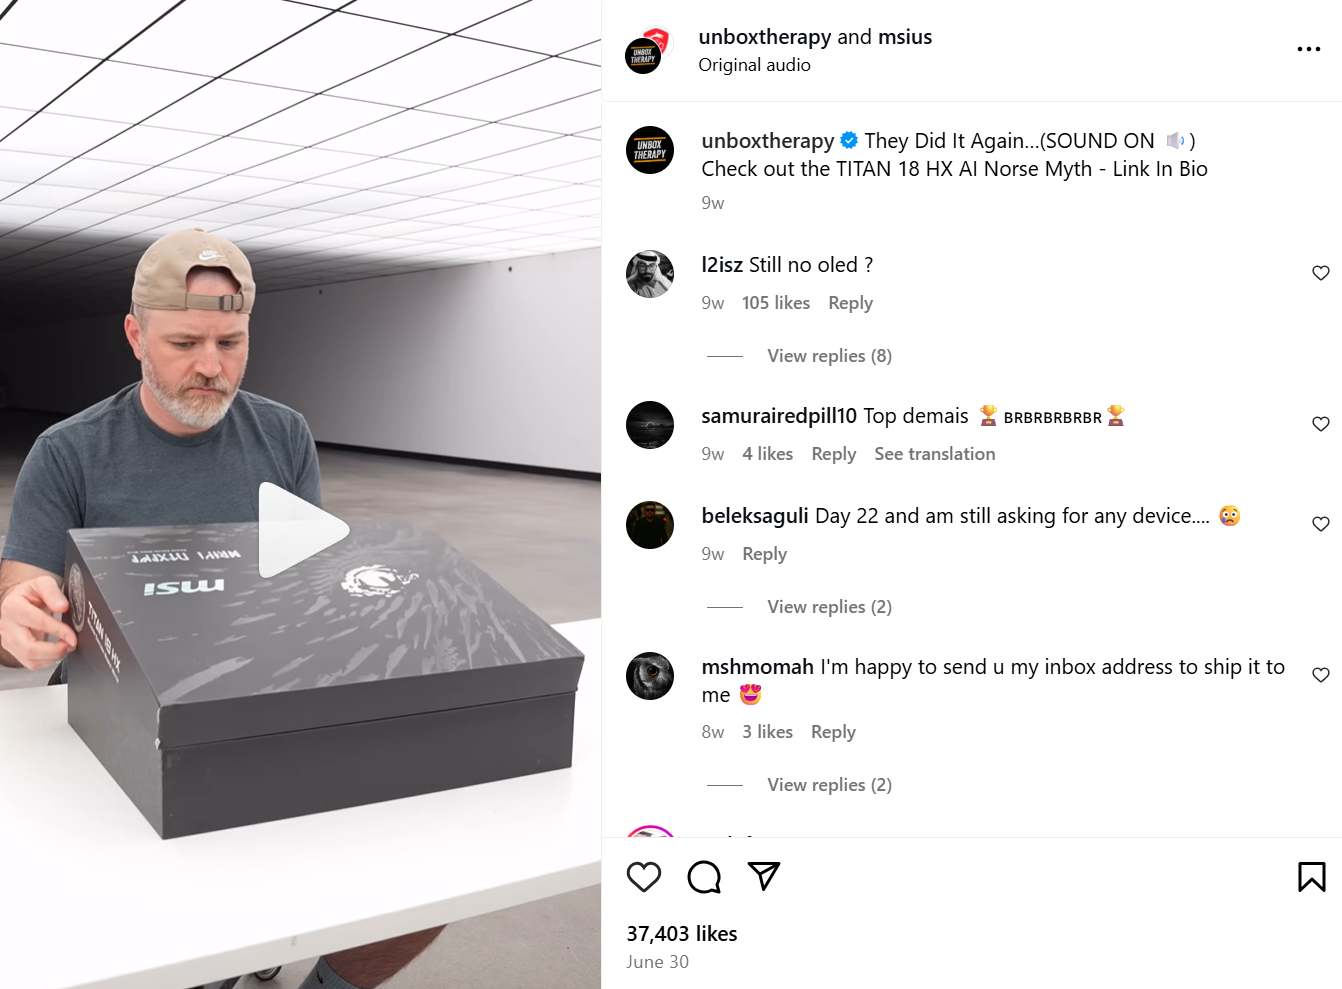
Task: Like the post with heart icon
Action: pyautogui.click(x=644, y=877)
